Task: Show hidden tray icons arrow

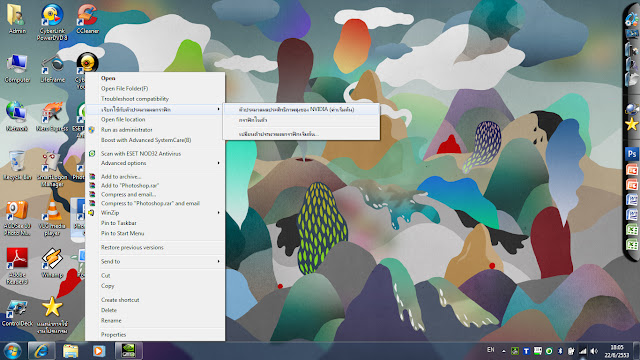Action: click(504, 351)
